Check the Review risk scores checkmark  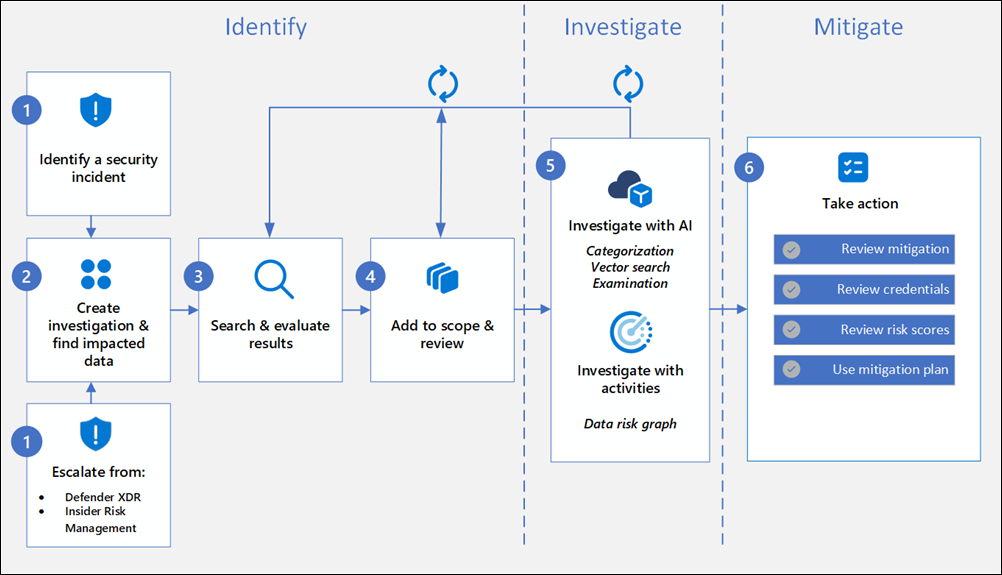pos(791,330)
